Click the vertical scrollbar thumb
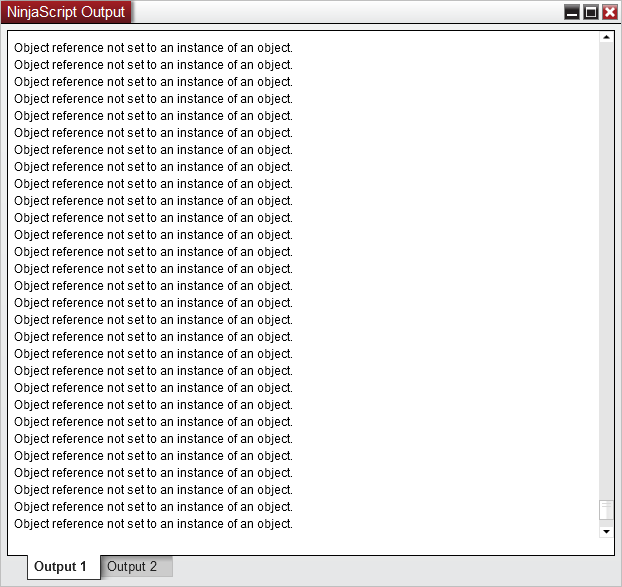This screenshot has width=622, height=587. (x=606, y=510)
